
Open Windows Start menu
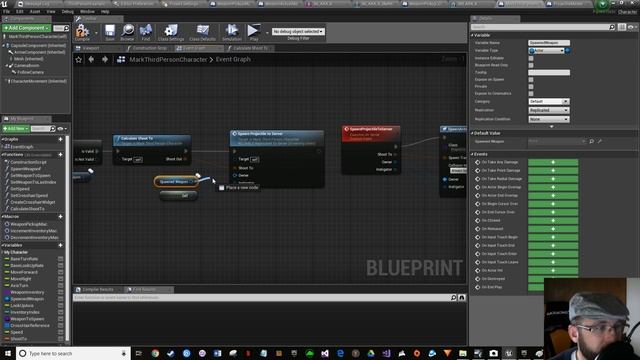coord(8,353)
